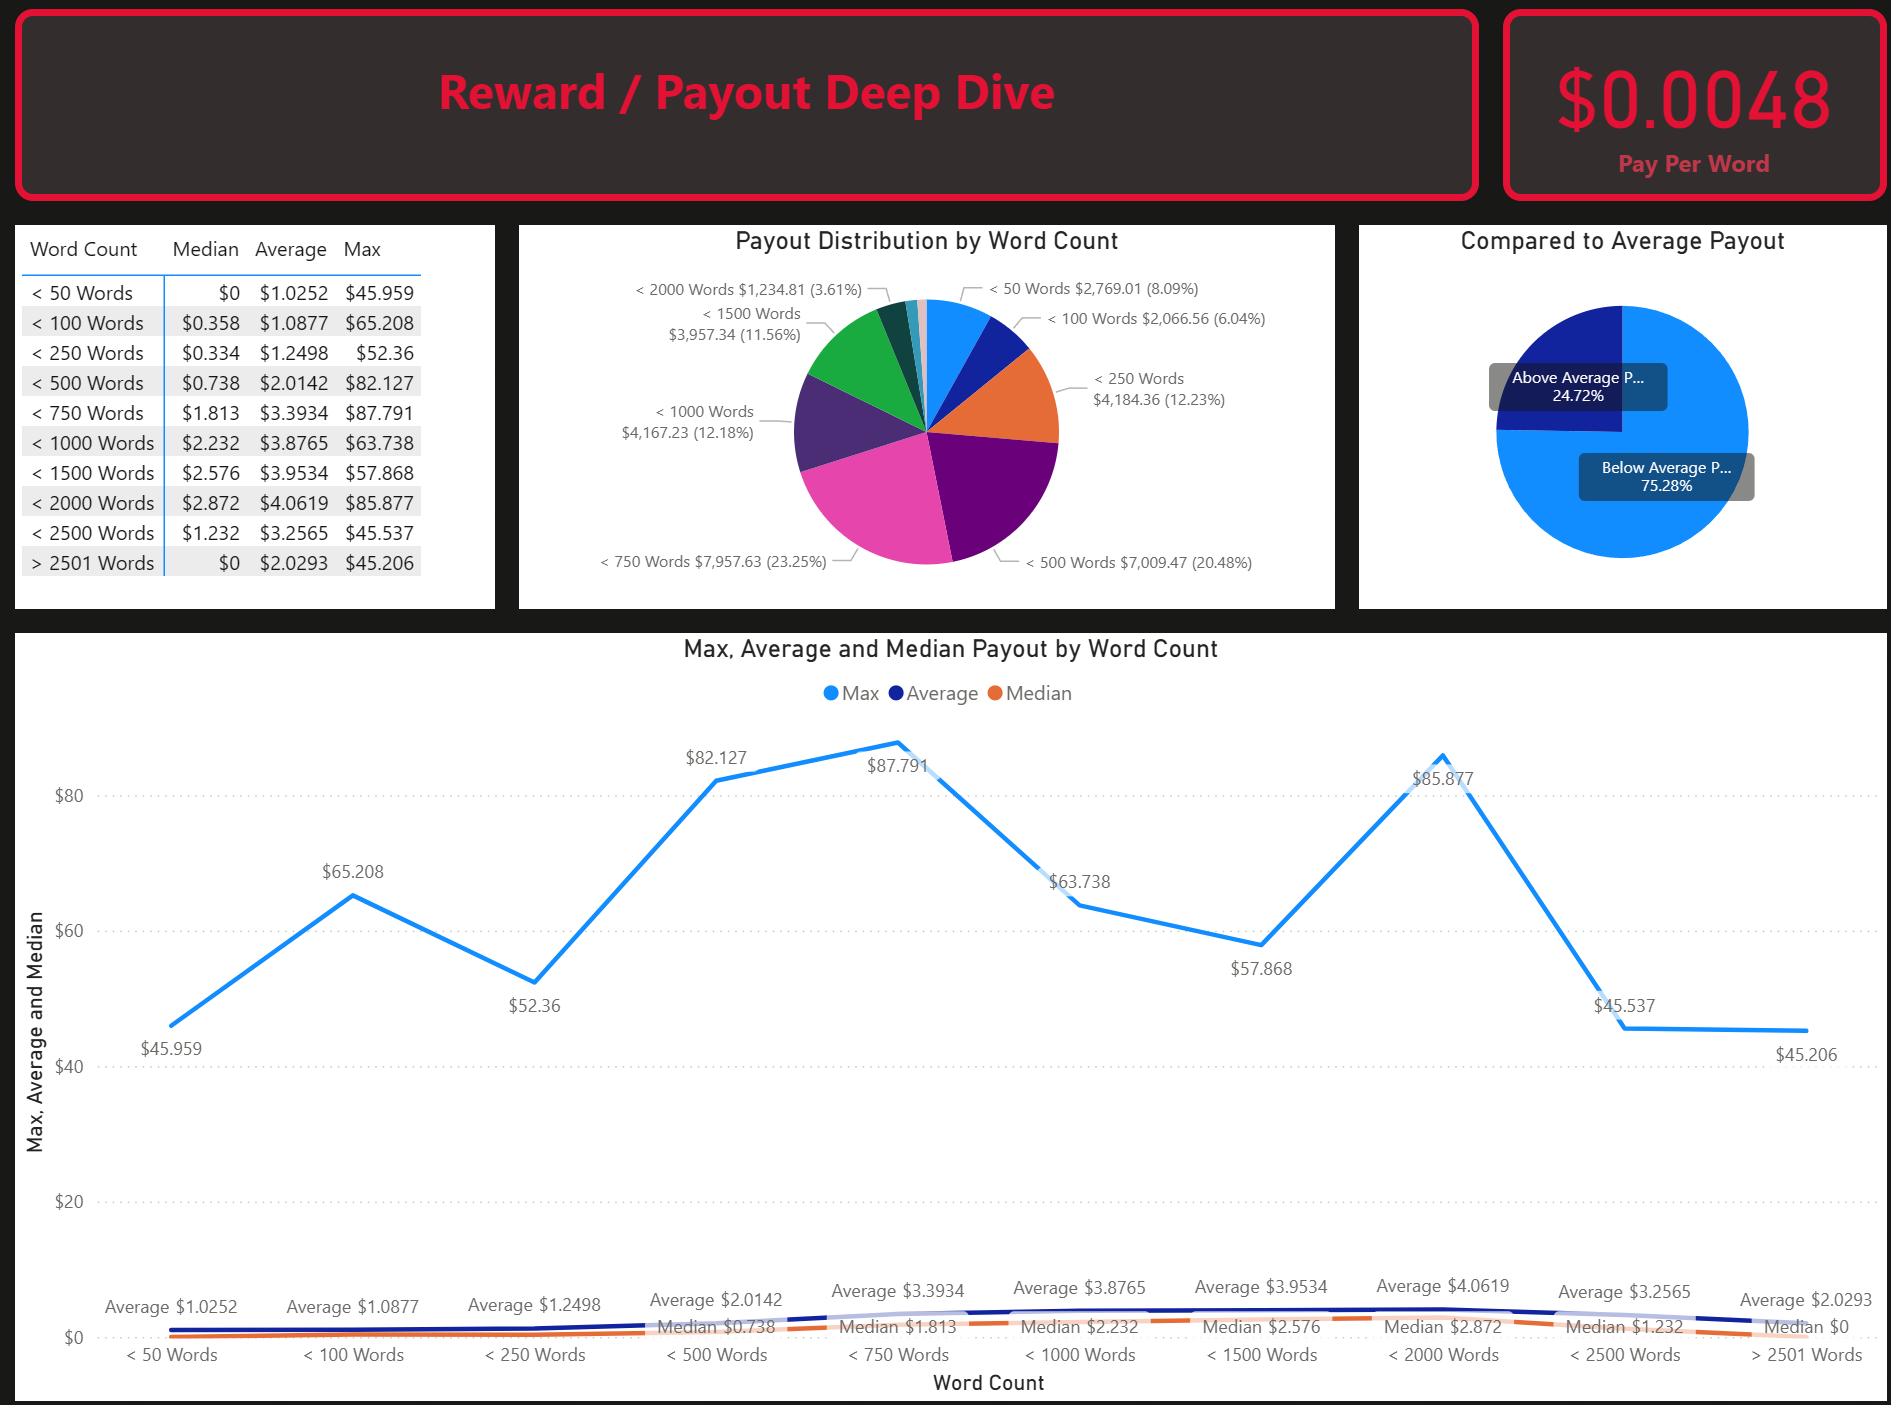
Task: Click the $82.127 data label on line chart
Action: coord(716,758)
